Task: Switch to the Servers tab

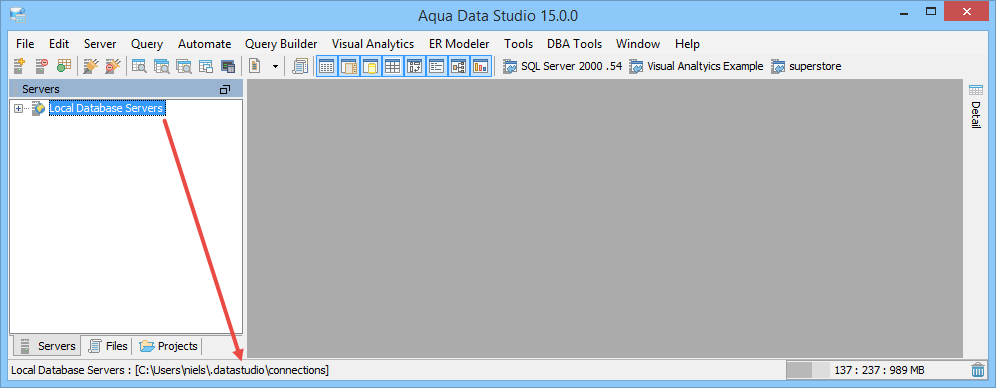Action: click(47, 346)
